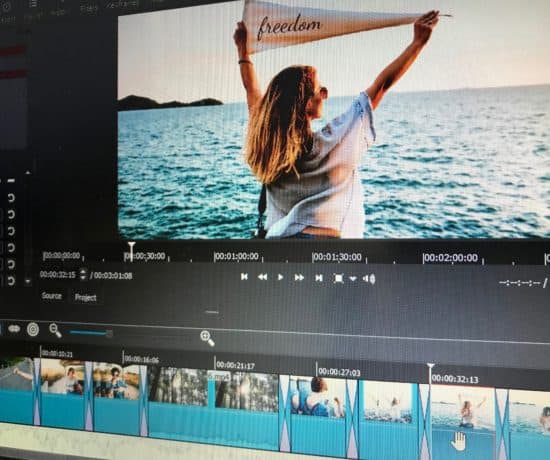Viewport: 550px width, 460px height.
Task: Select the clip of man sitting by car
Action: pyautogui.click(x=63, y=394)
